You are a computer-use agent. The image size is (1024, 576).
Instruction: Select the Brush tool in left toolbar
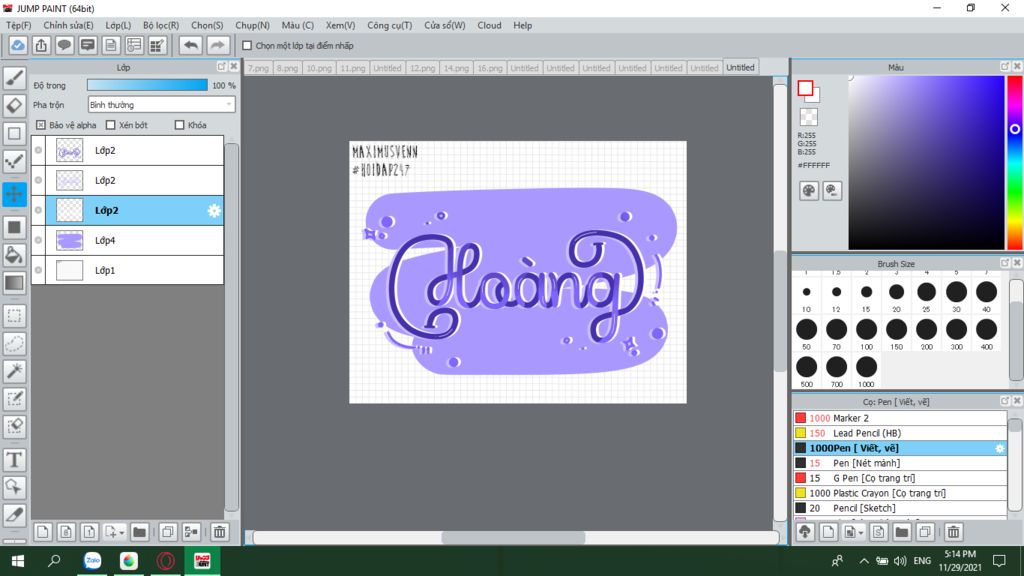pyautogui.click(x=14, y=78)
